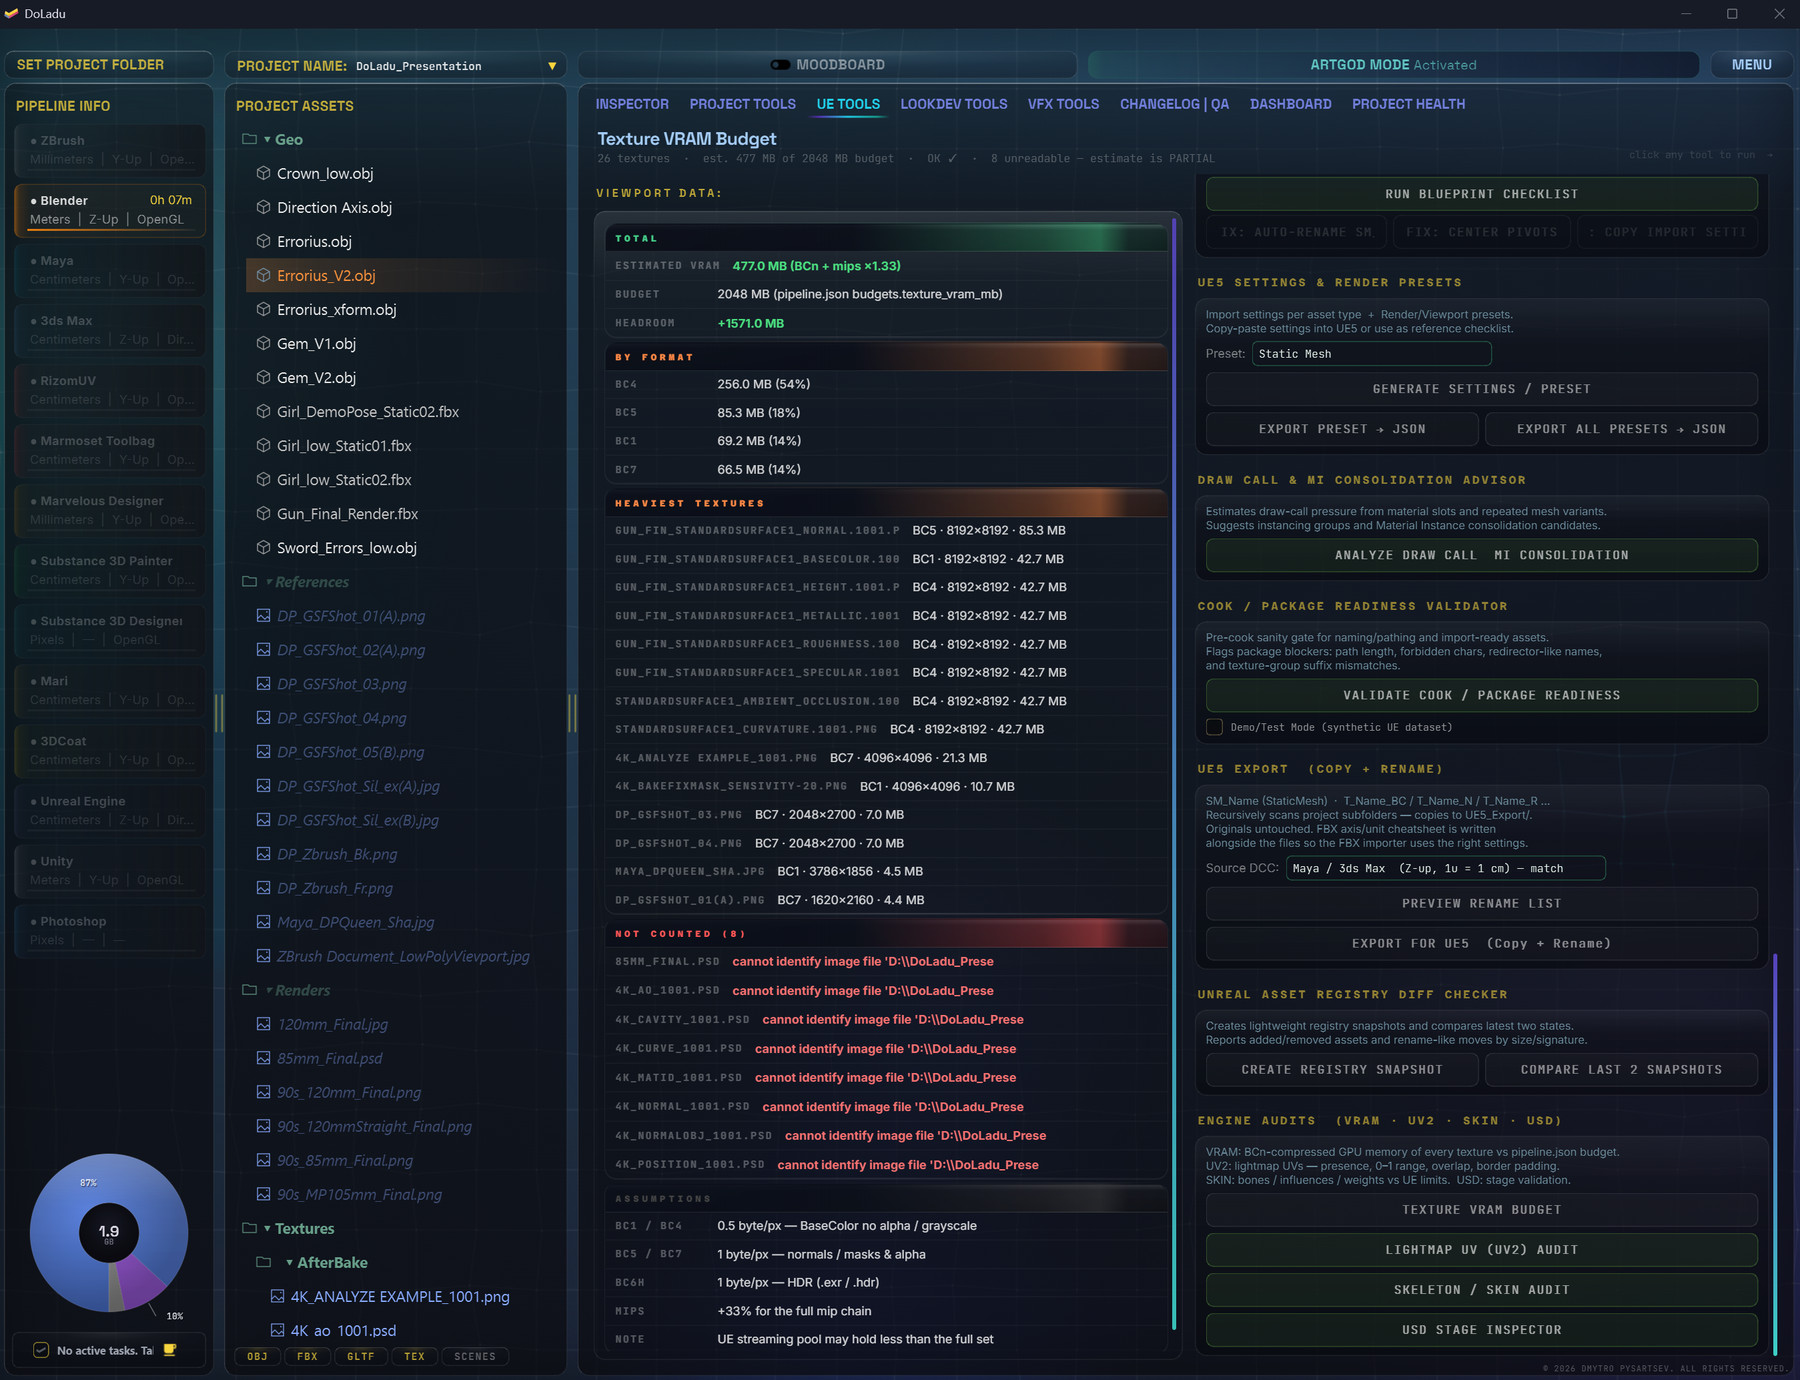The height and width of the screenshot is (1380, 1800).
Task: Collapse the References folder arrow
Action: pos(268,582)
